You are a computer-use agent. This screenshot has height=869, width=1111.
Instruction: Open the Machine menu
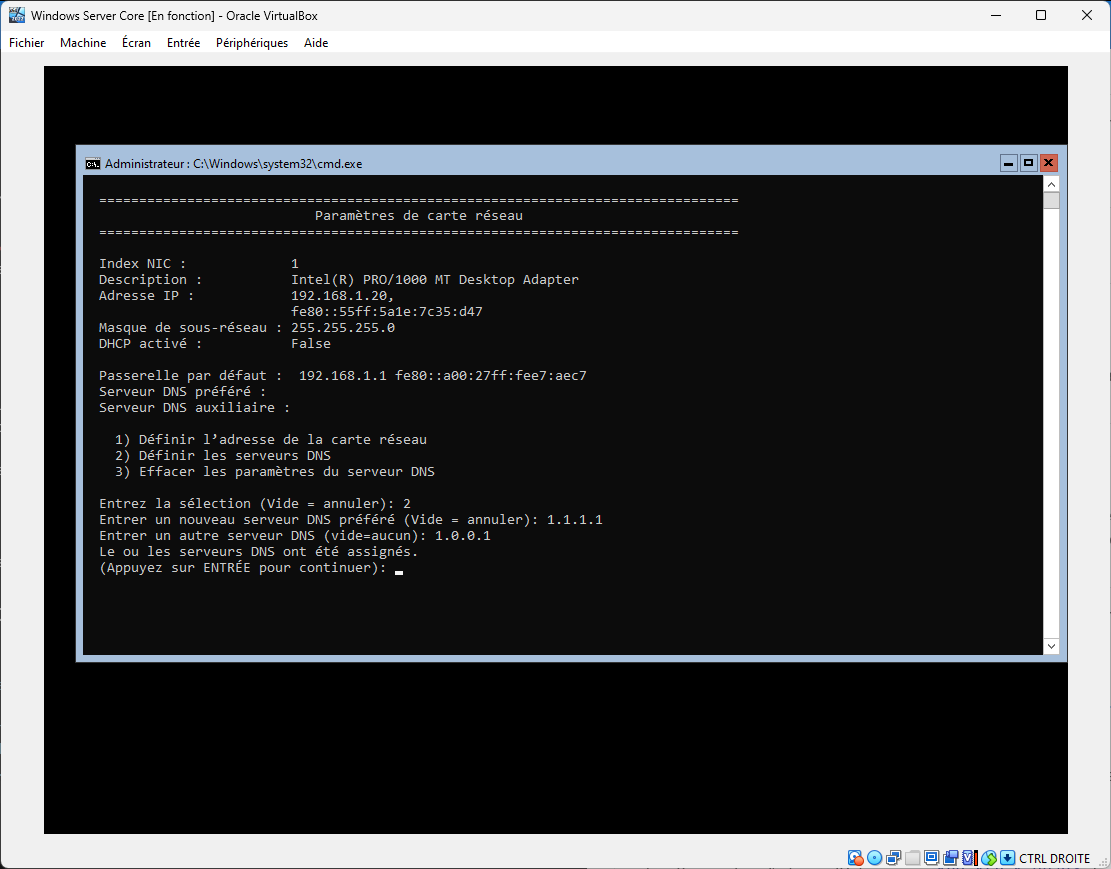coord(83,43)
